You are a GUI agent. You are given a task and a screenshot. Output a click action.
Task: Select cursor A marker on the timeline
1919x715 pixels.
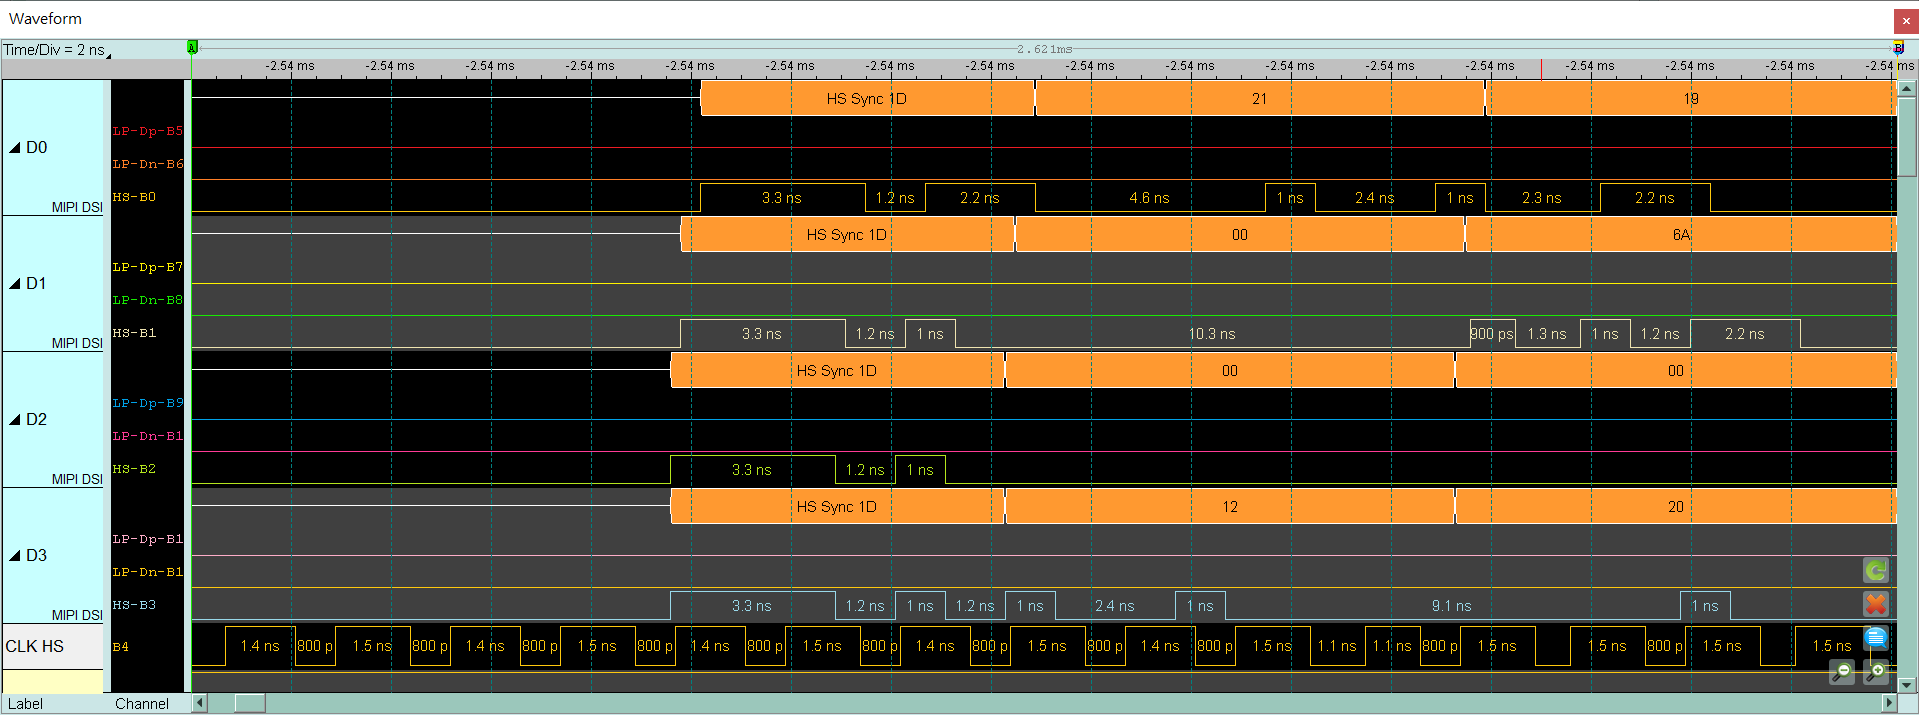(192, 47)
